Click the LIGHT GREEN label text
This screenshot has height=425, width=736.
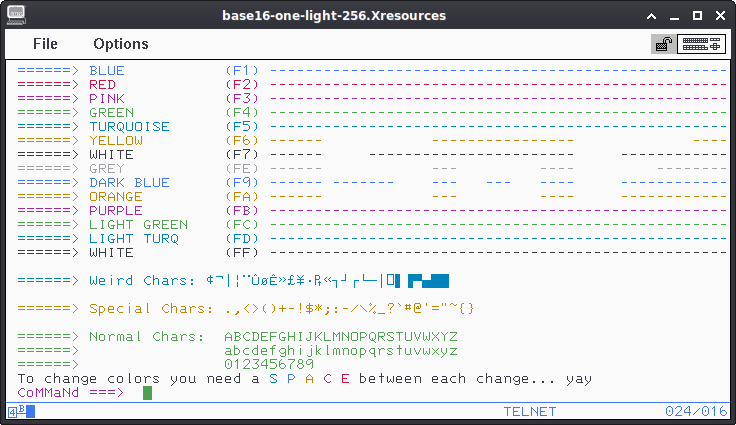click(138, 224)
